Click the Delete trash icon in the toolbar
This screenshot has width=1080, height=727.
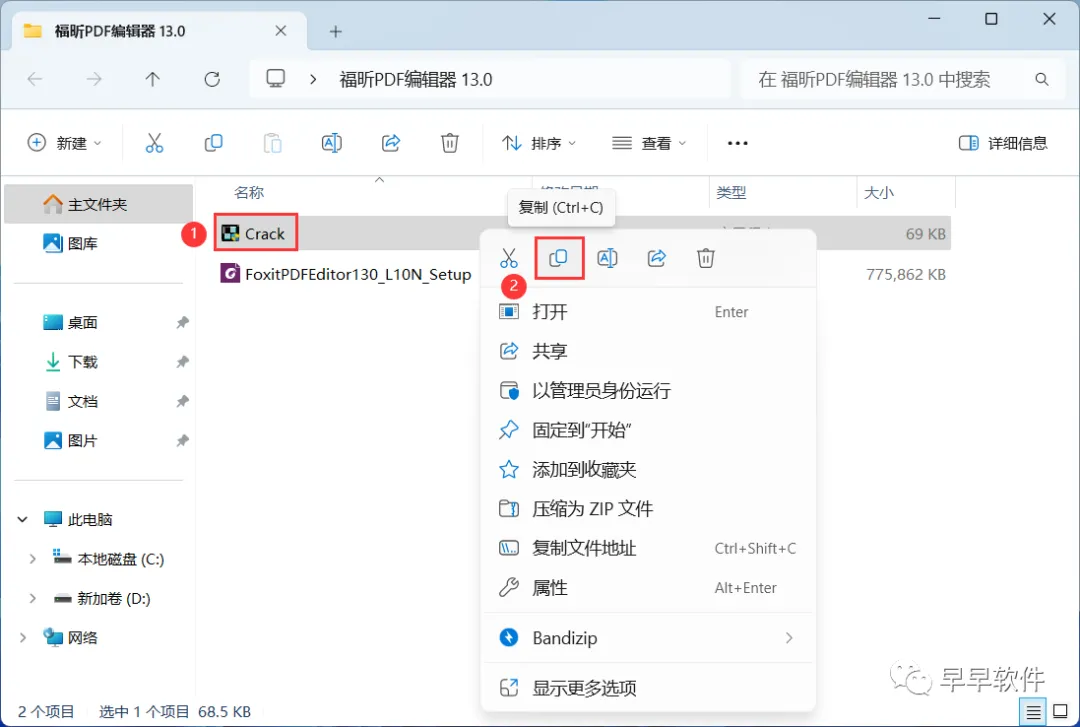click(450, 143)
